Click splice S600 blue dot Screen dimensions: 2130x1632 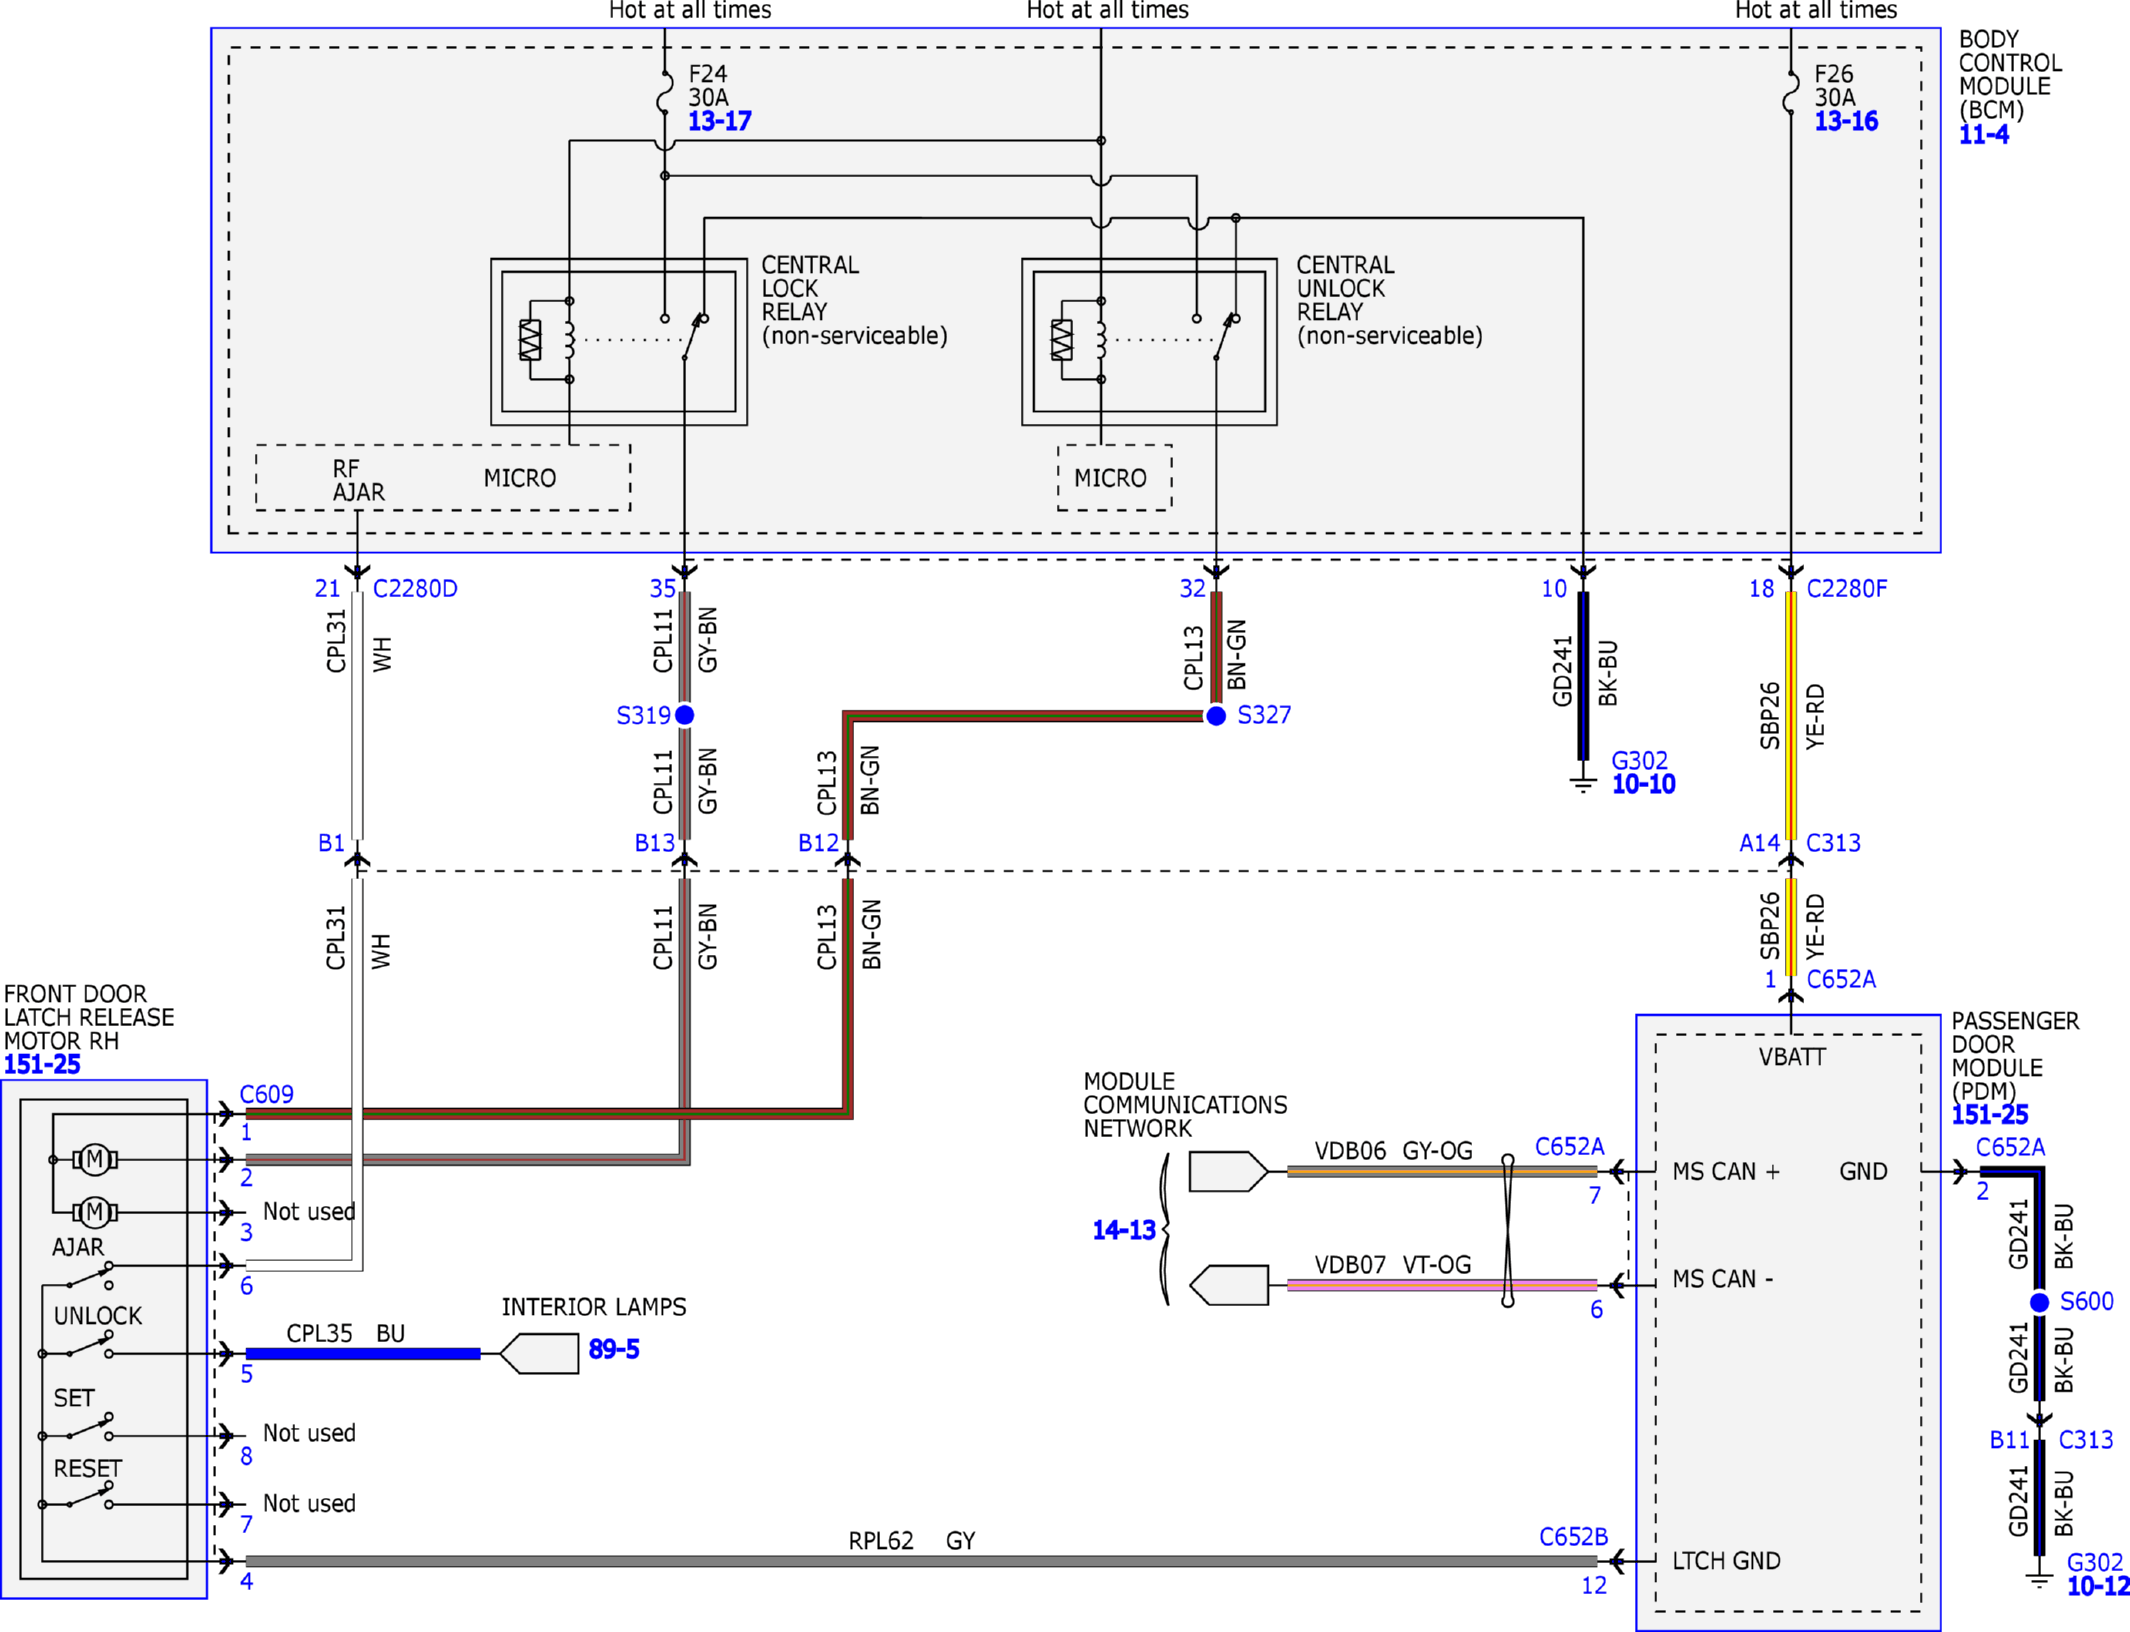click(2040, 1302)
